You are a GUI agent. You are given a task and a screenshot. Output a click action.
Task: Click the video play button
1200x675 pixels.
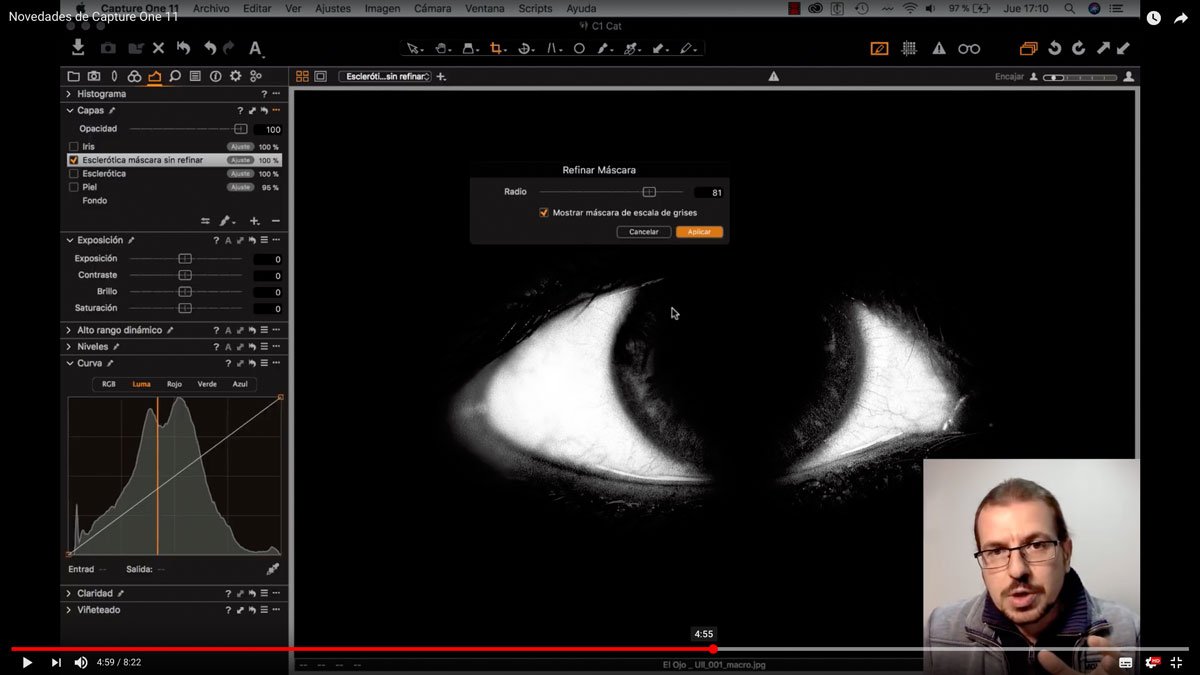coord(27,662)
